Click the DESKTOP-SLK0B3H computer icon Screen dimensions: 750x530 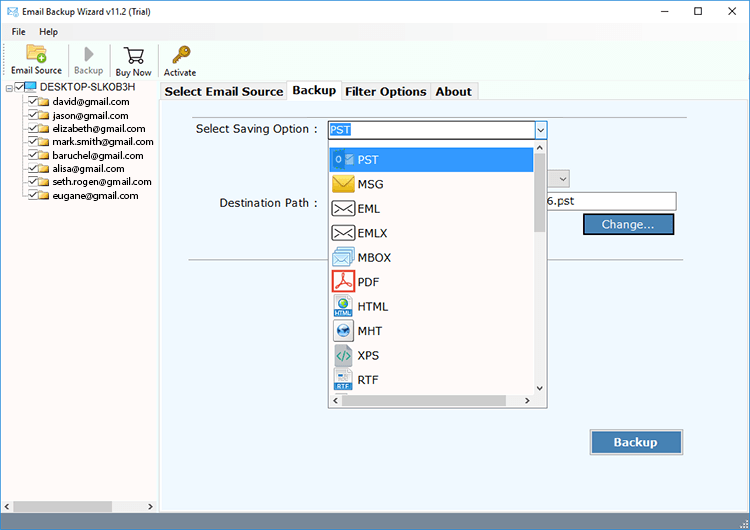pos(31,87)
